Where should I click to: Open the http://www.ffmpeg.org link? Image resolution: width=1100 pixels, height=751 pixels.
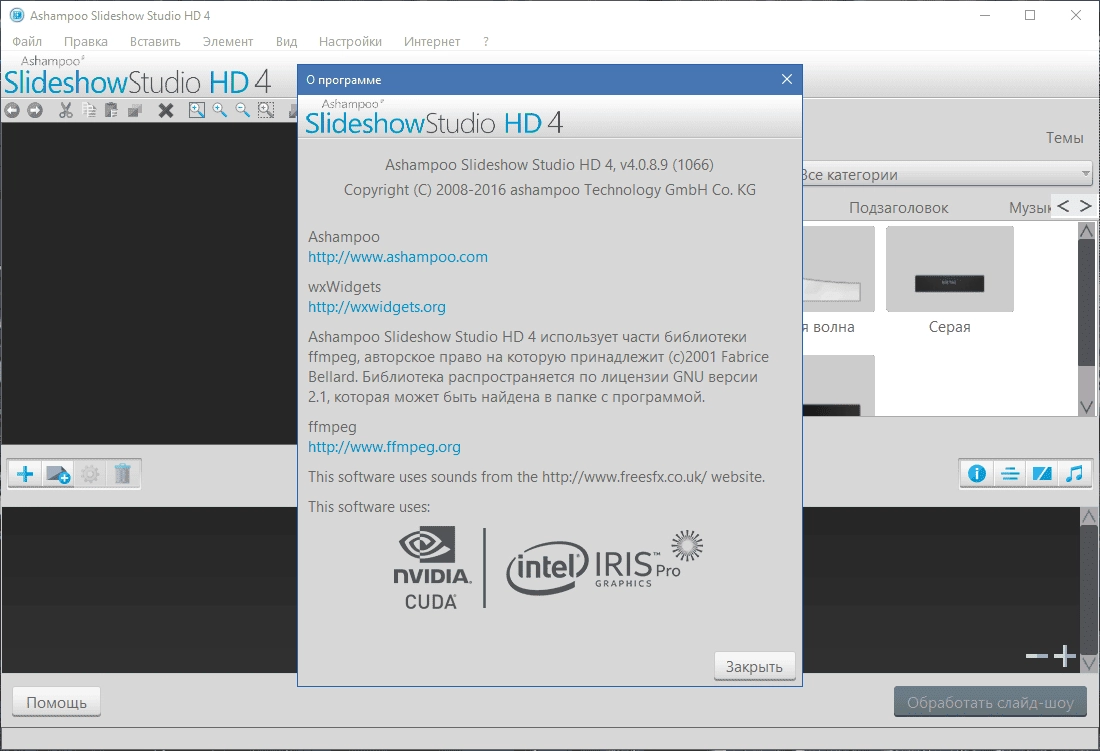[x=384, y=447]
